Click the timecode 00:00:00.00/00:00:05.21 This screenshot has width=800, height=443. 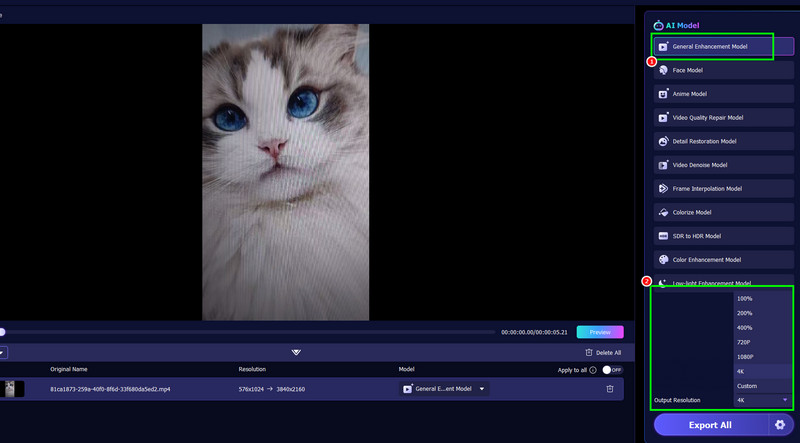click(534, 332)
